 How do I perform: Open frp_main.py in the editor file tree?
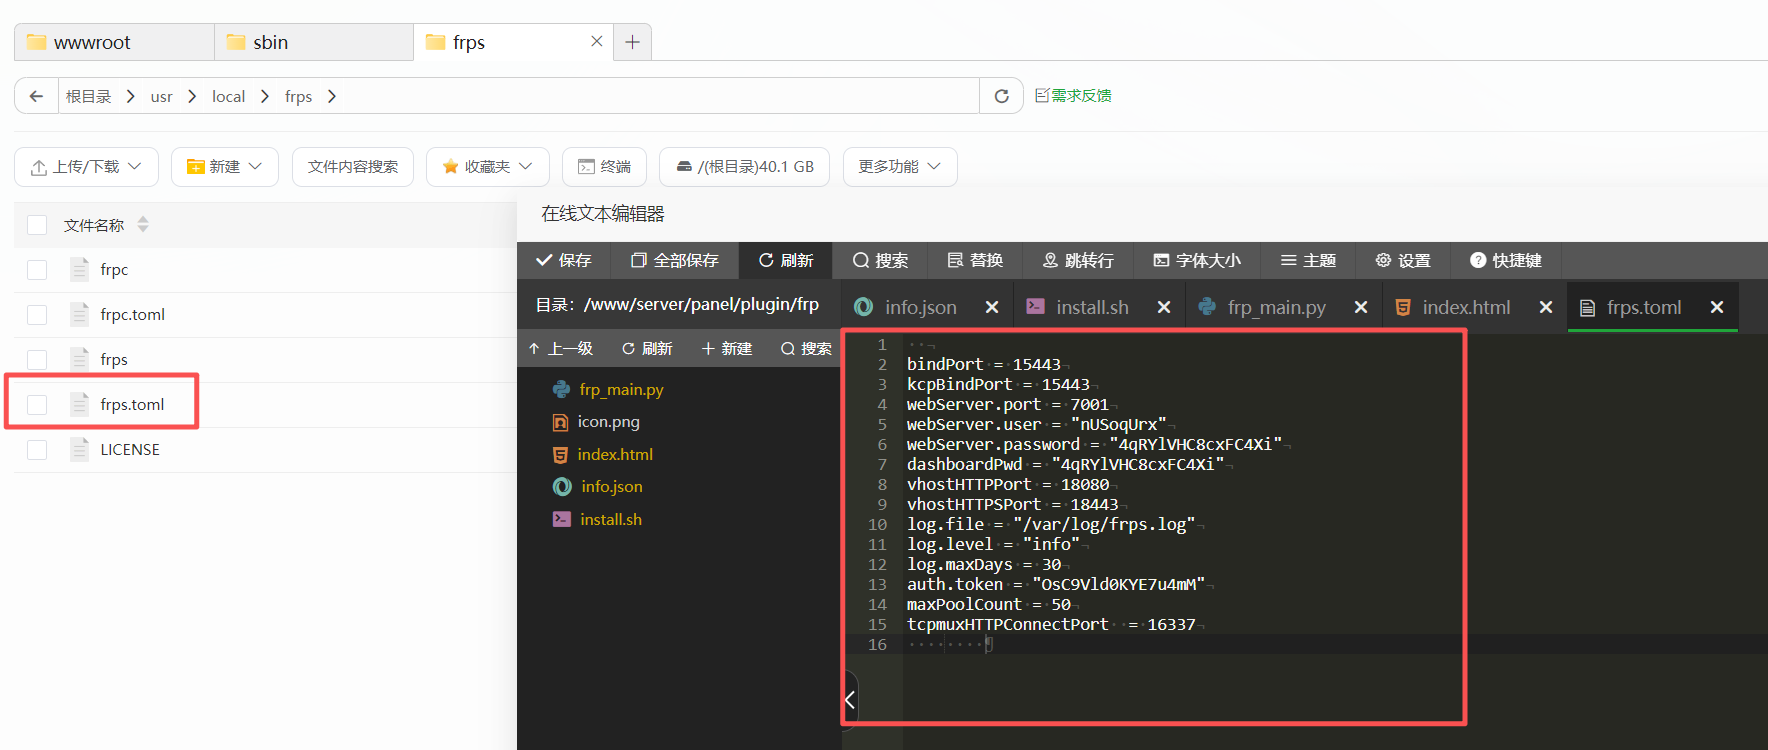[620, 389]
